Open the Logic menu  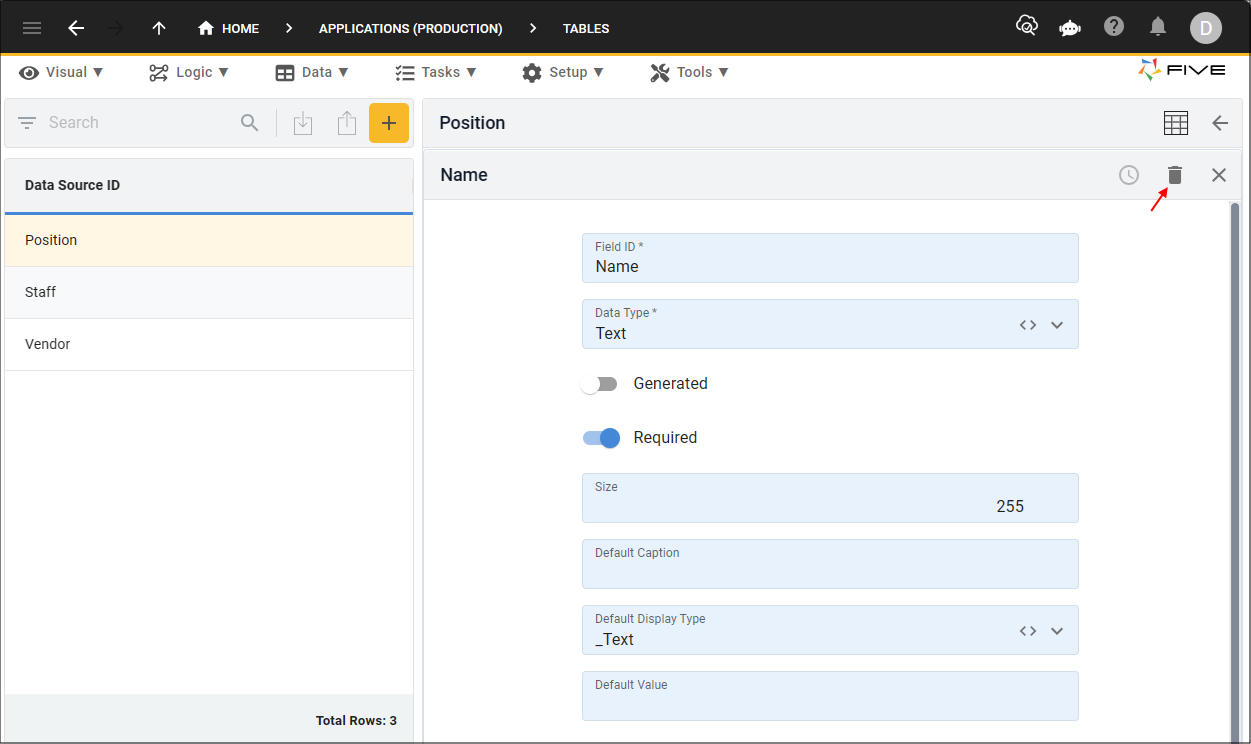tap(189, 72)
